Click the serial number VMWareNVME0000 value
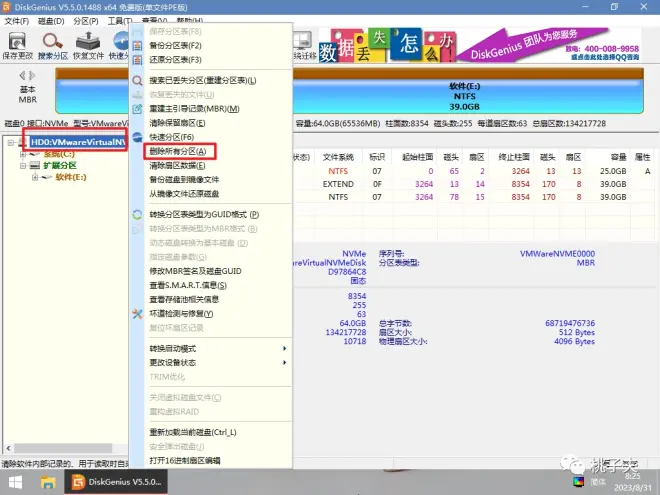 (x=557, y=254)
